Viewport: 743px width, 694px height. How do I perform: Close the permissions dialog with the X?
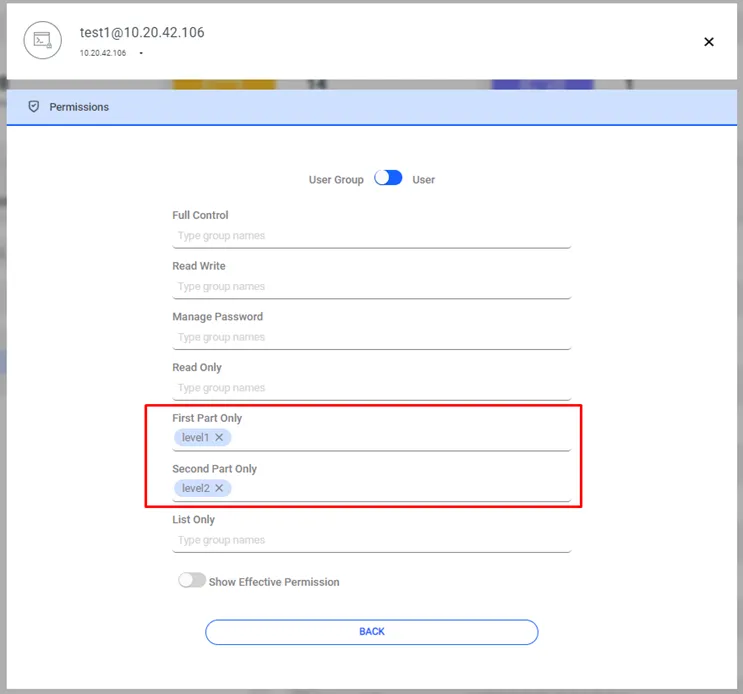708,42
